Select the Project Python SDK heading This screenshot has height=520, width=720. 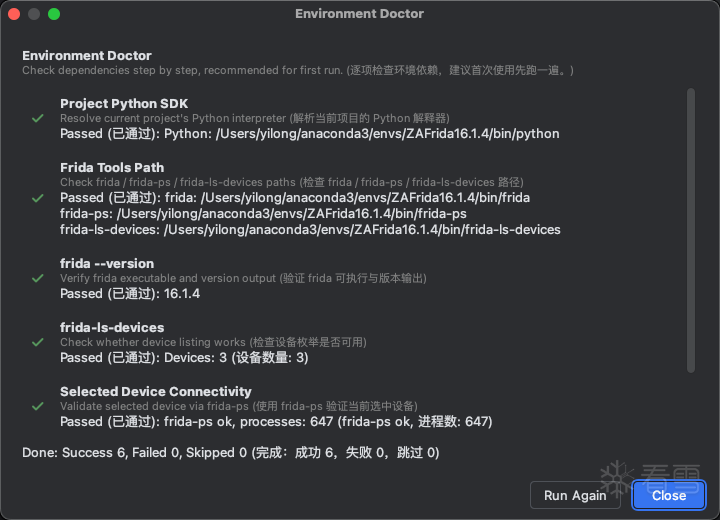(x=124, y=103)
